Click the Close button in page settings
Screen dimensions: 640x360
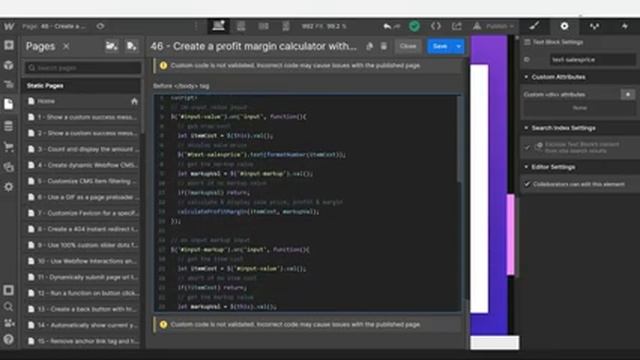click(x=408, y=46)
